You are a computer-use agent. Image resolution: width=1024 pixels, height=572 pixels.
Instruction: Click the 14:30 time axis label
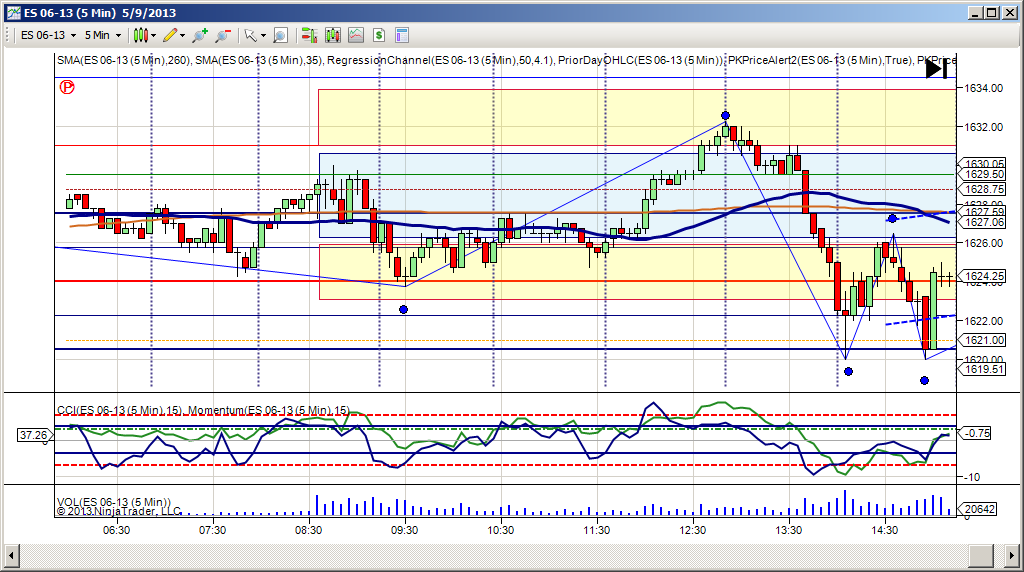(884, 530)
